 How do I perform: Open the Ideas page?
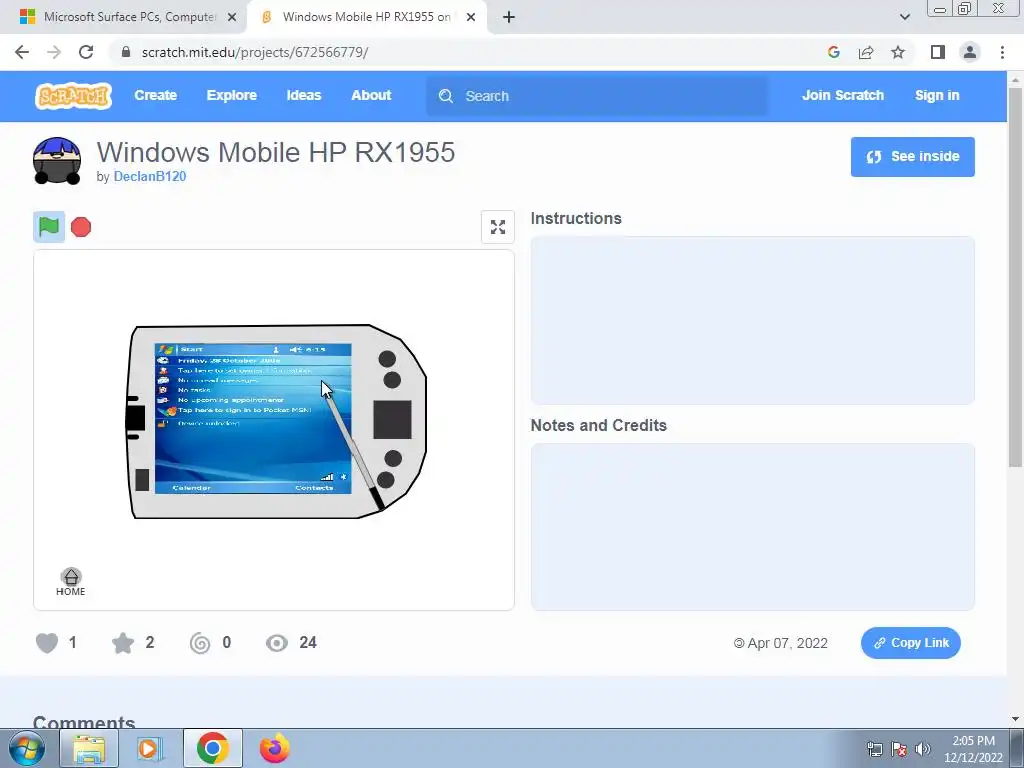click(x=304, y=95)
